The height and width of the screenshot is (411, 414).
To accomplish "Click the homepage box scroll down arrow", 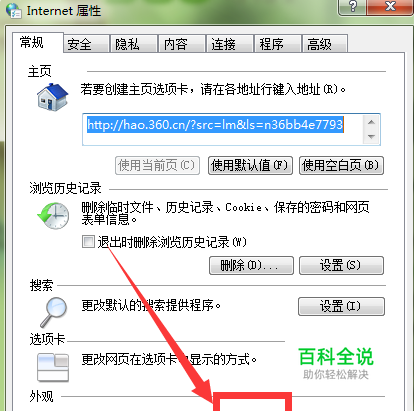I will [371, 137].
